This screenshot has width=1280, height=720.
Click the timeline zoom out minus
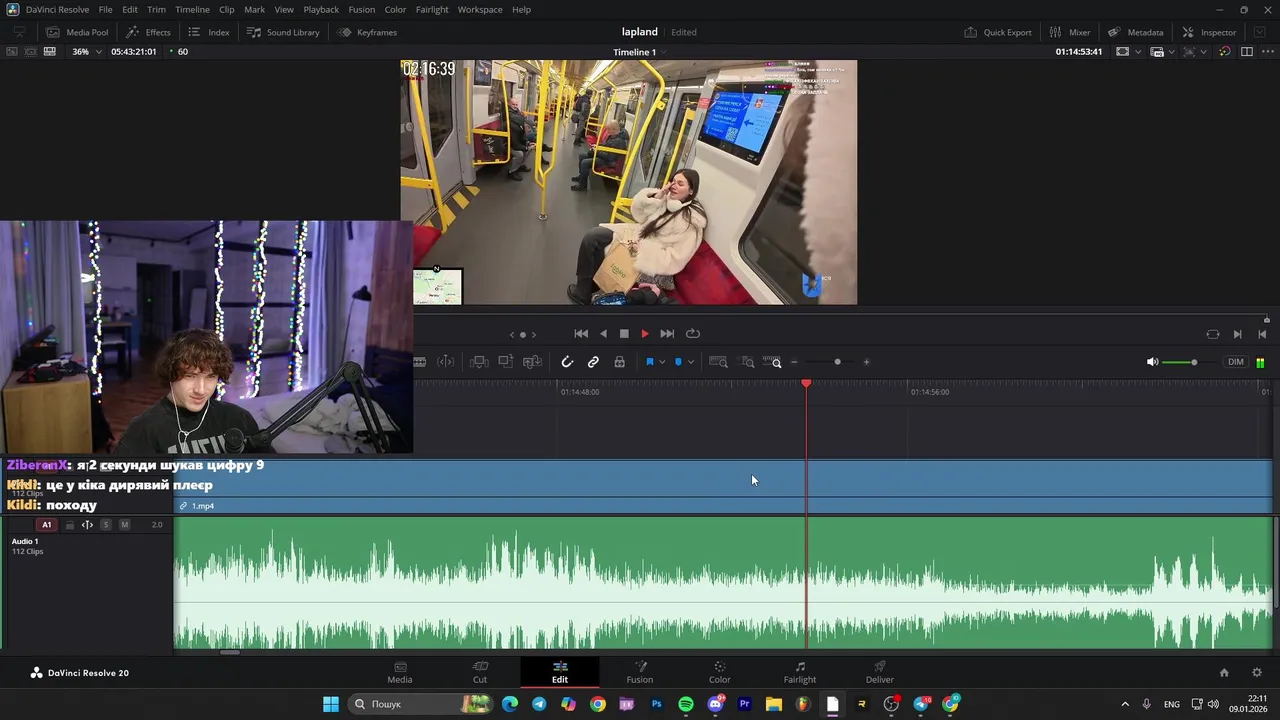pyautogui.click(x=794, y=362)
